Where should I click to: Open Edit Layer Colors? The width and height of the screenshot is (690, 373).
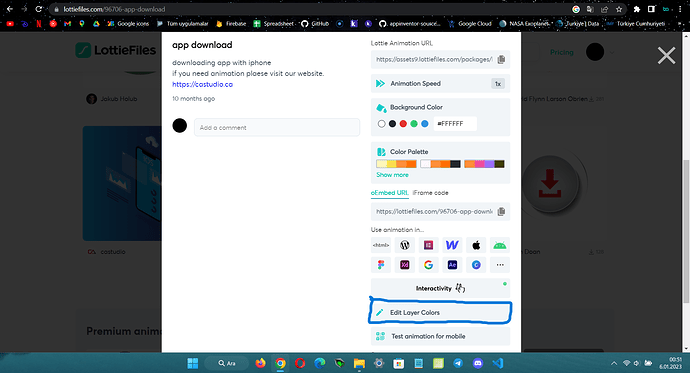click(x=440, y=312)
